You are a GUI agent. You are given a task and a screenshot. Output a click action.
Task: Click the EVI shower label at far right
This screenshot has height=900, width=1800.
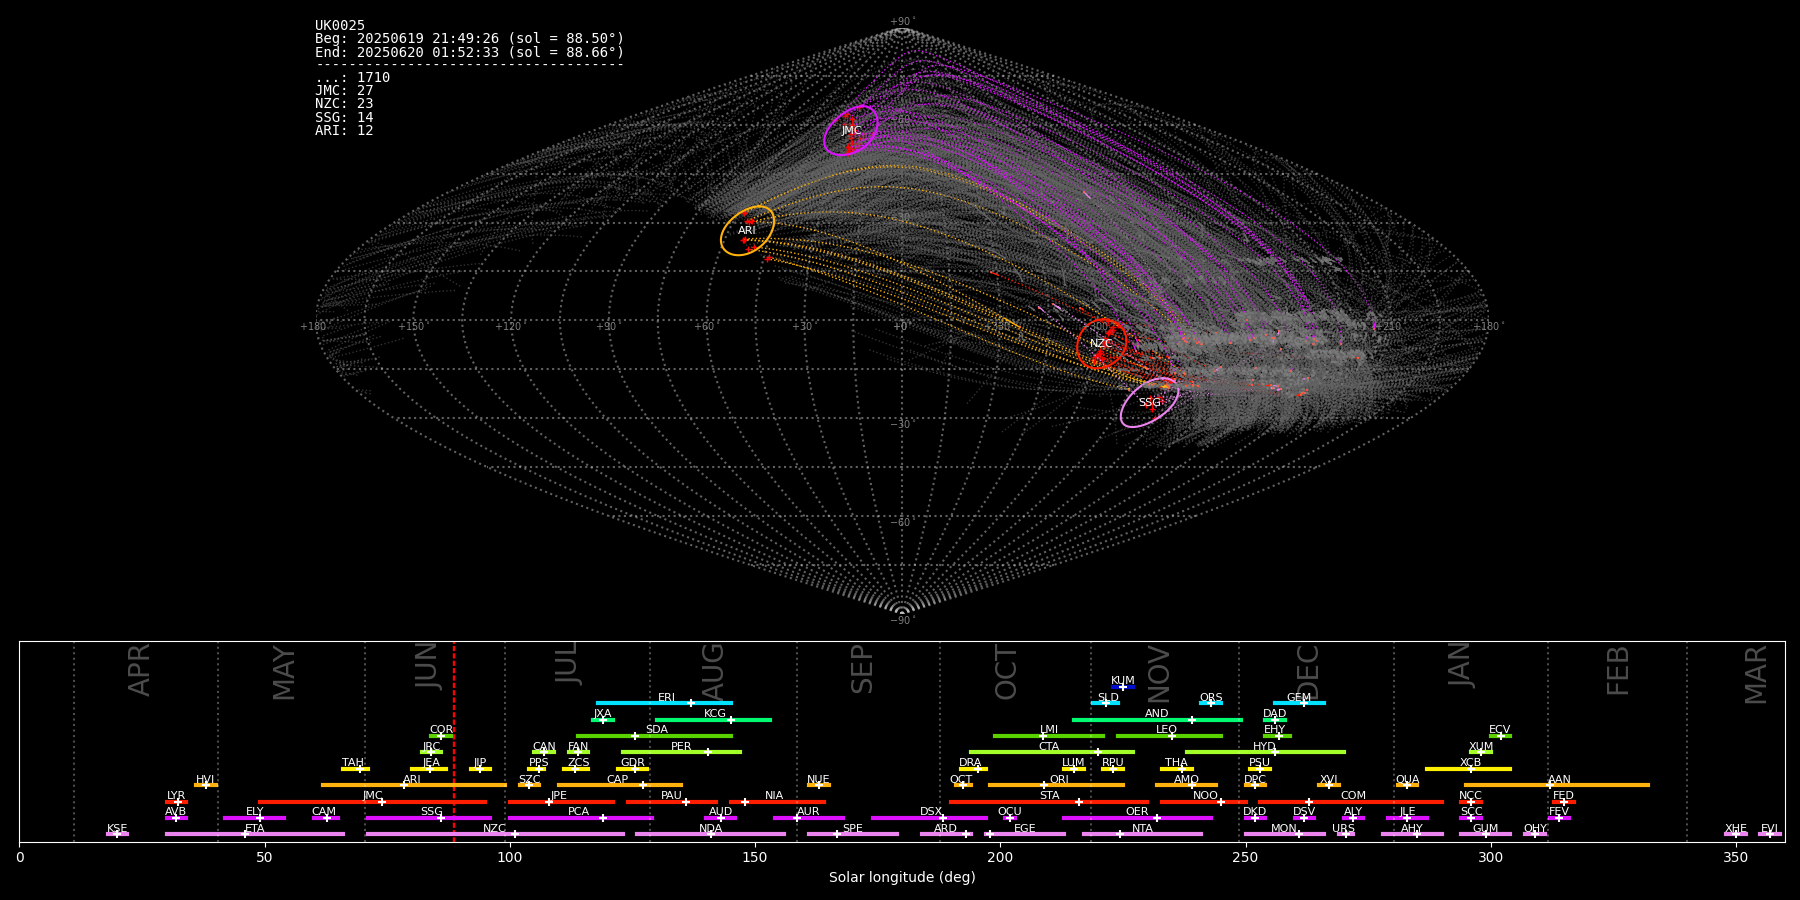tap(1769, 829)
